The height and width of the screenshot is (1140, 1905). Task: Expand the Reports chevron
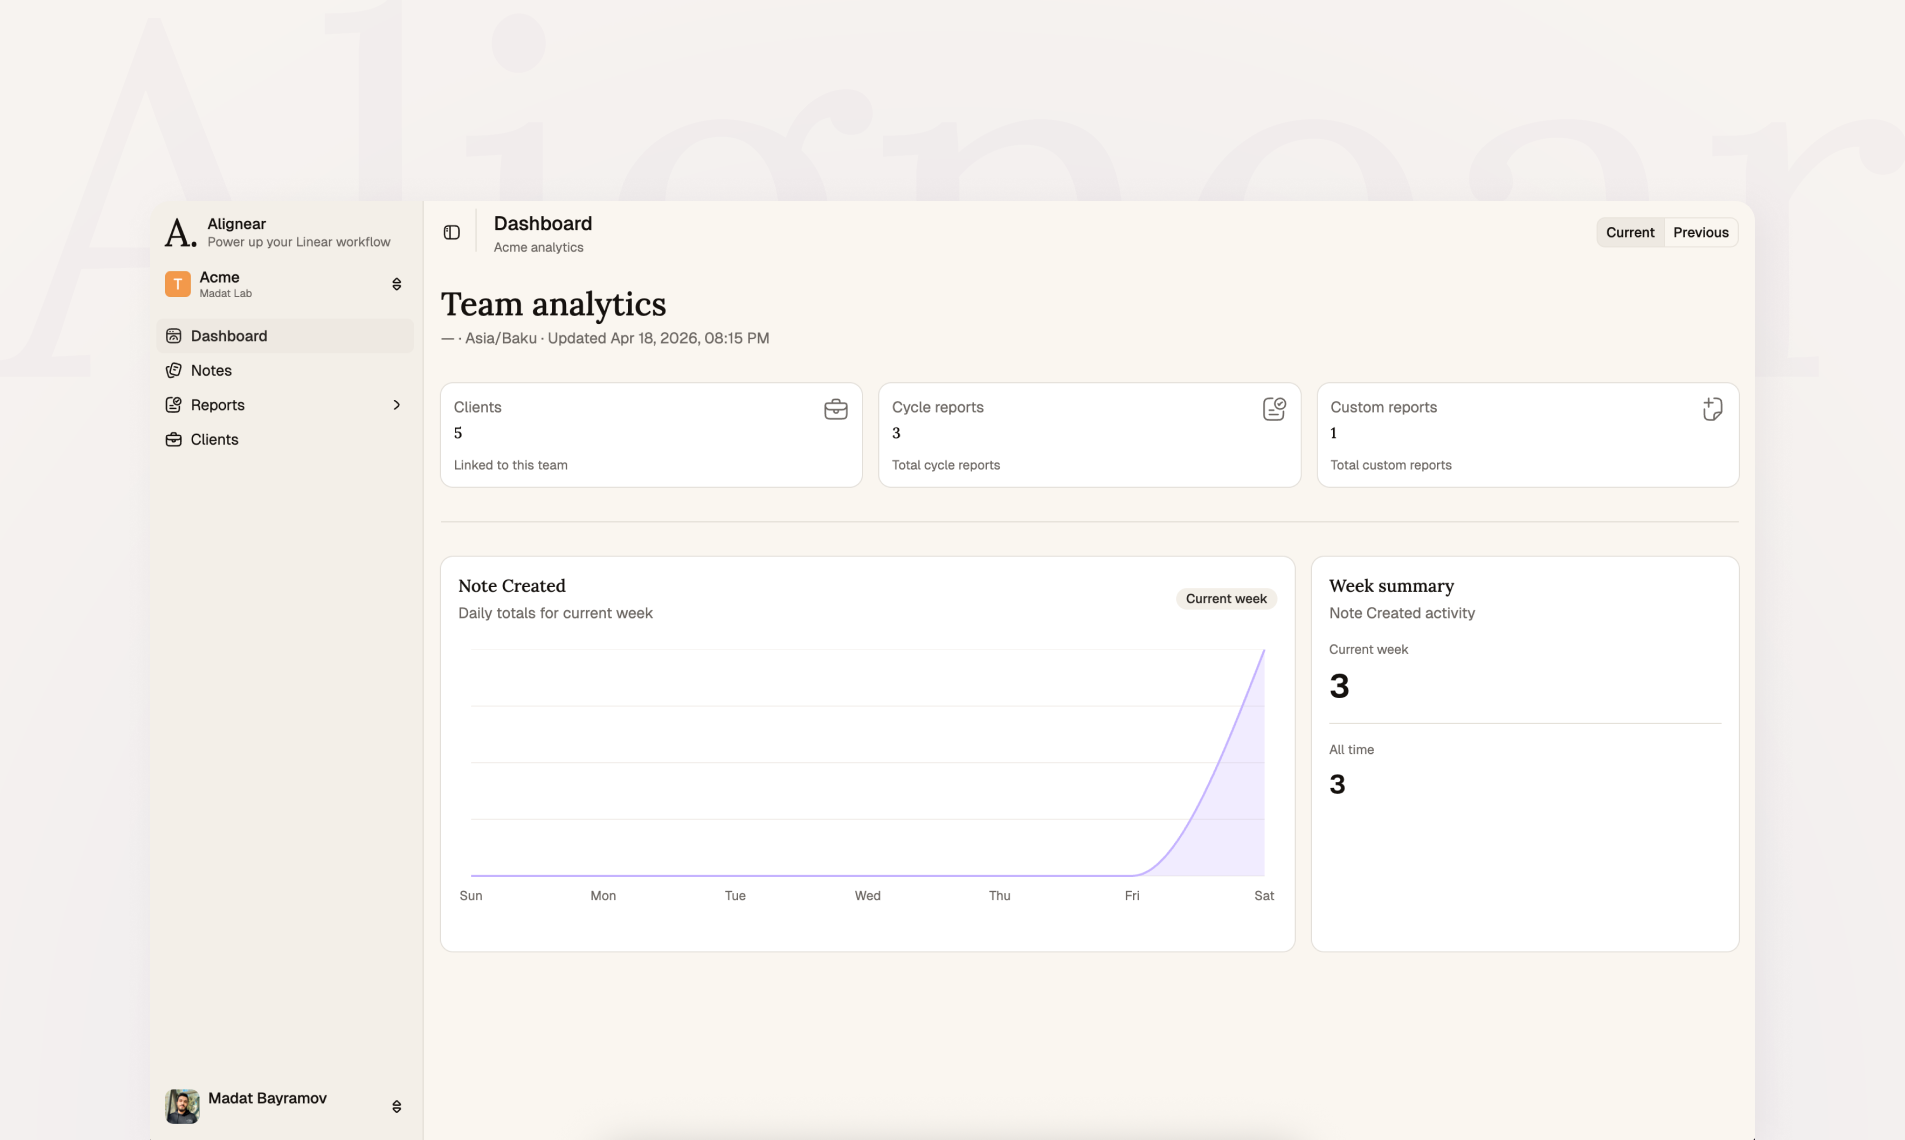point(397,405)
